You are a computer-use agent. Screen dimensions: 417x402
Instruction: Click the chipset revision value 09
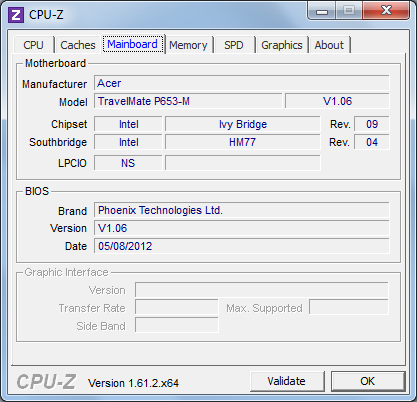click(372, 124)
